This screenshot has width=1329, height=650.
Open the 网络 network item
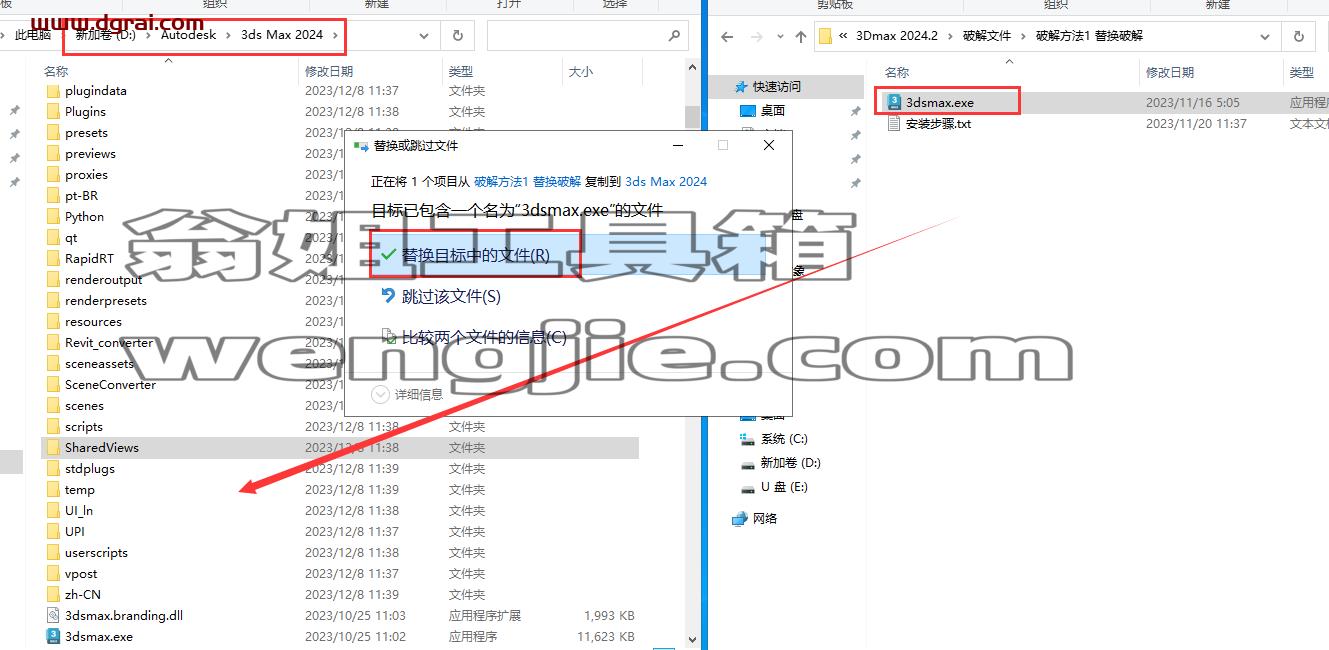(765, 518)
